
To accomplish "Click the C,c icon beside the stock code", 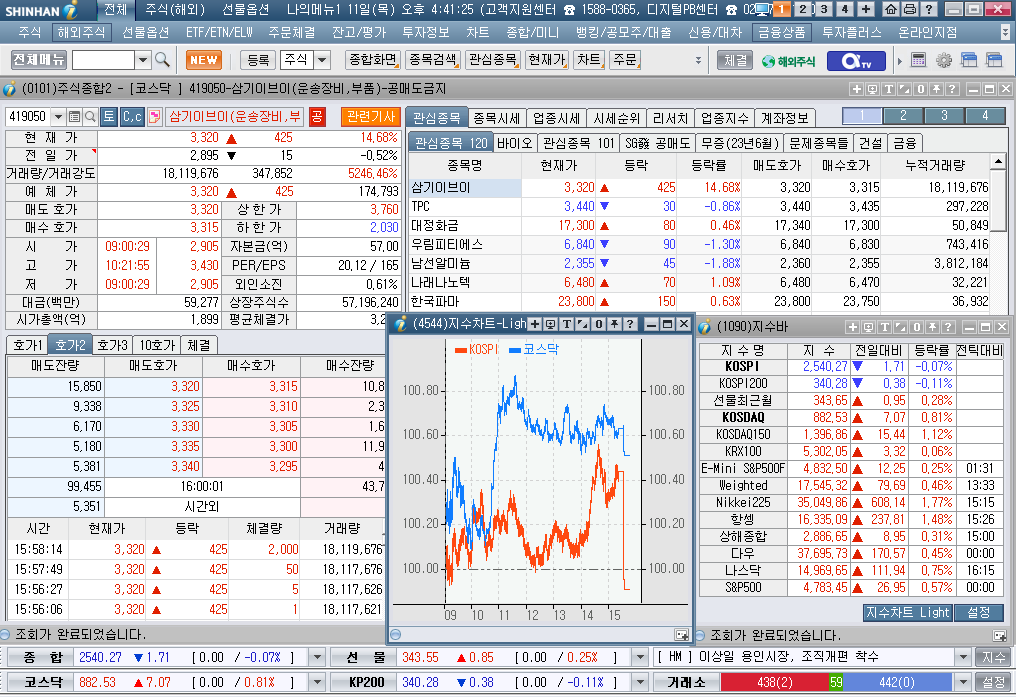I will click(132, 117).
